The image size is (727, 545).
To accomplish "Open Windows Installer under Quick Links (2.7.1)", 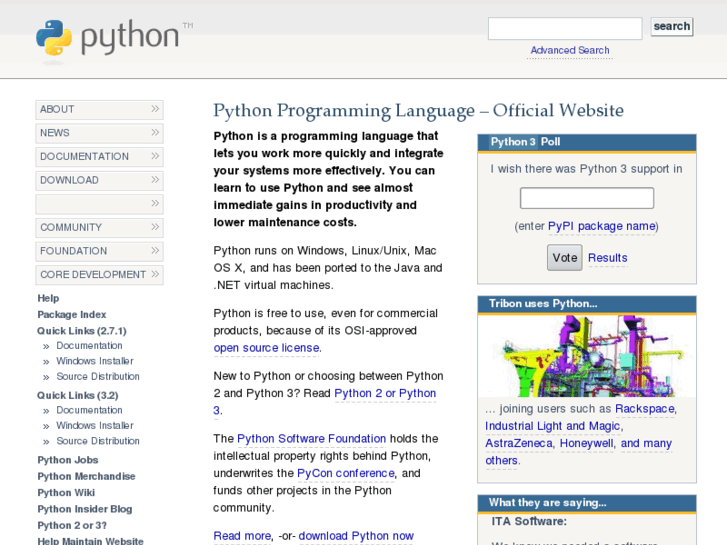I will 95,361.
